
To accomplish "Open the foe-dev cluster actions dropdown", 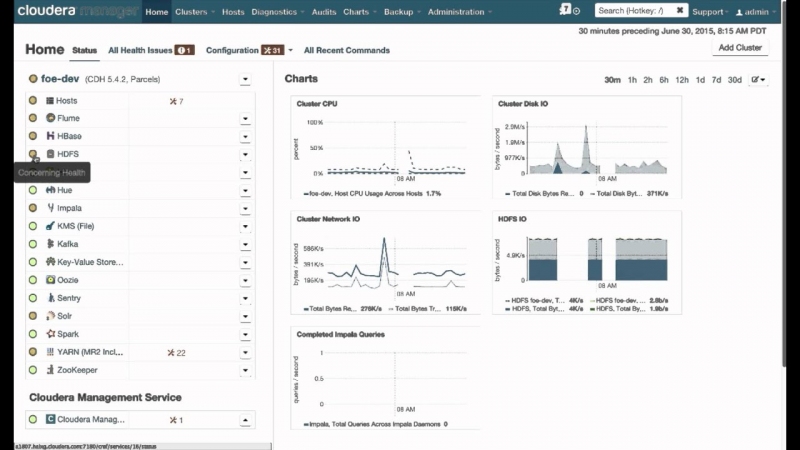I will 245,79.
